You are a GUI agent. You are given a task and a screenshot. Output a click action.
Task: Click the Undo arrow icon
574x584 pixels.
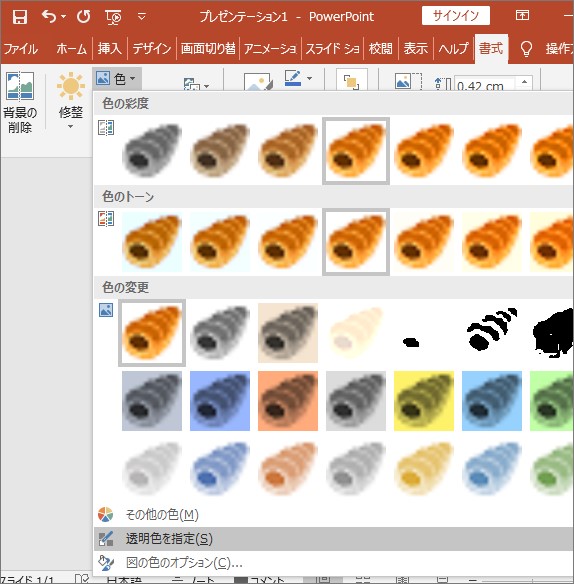coord(49,16)
